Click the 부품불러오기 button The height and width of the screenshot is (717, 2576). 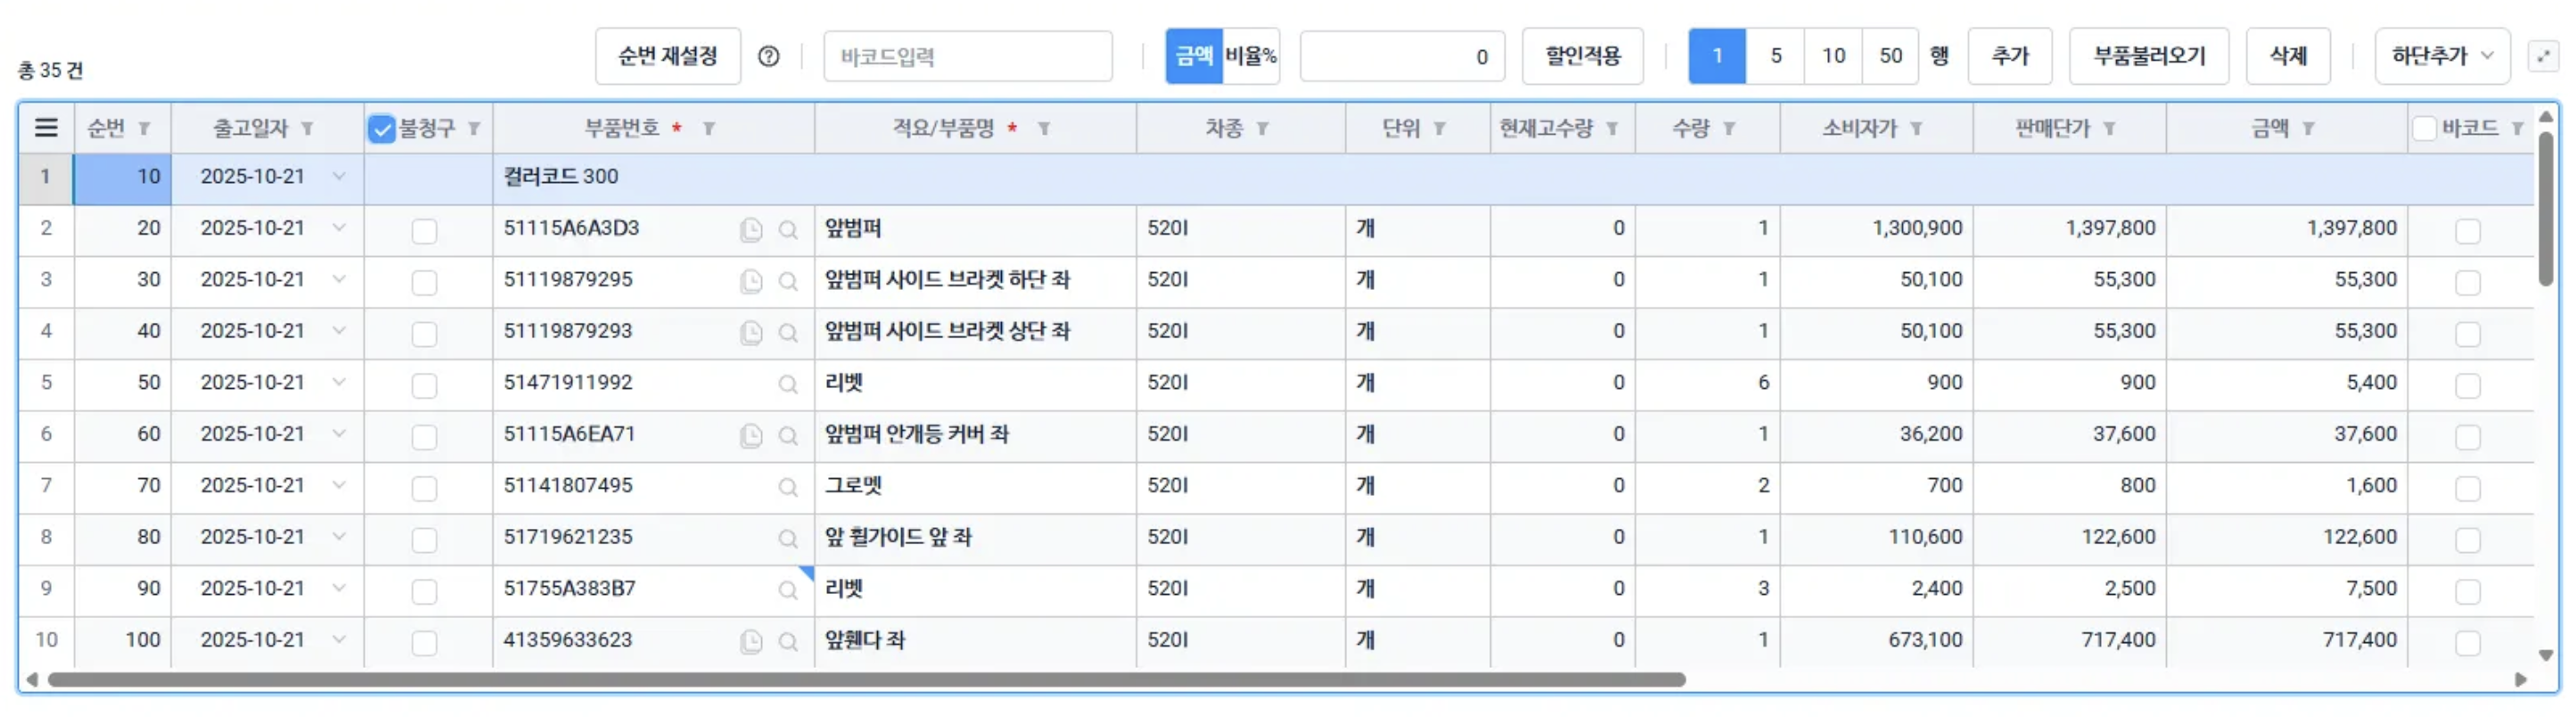pos(2148,57)
